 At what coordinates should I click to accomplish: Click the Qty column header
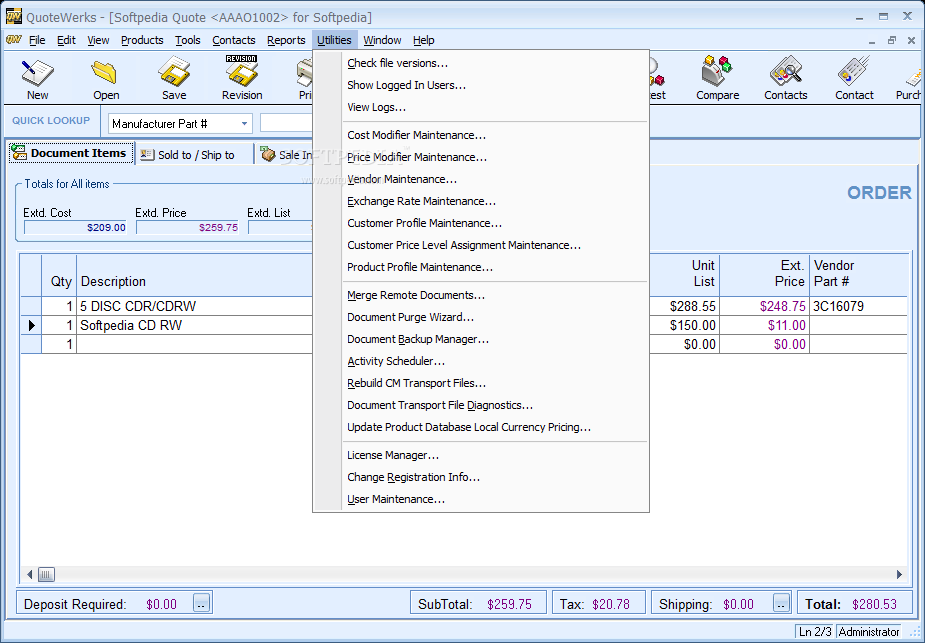click(x=59, y=275)
